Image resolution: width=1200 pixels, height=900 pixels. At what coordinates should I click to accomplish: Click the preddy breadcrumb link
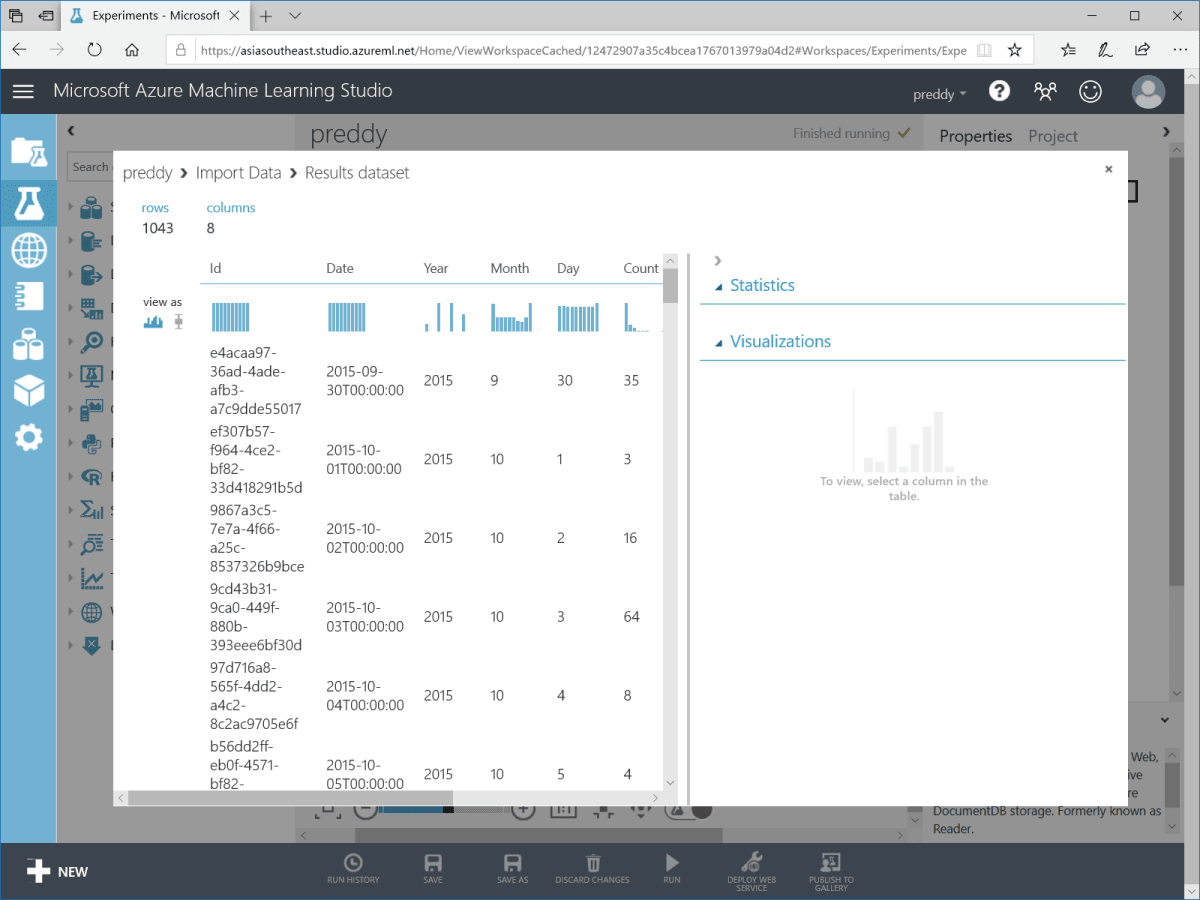pos(148,173)
